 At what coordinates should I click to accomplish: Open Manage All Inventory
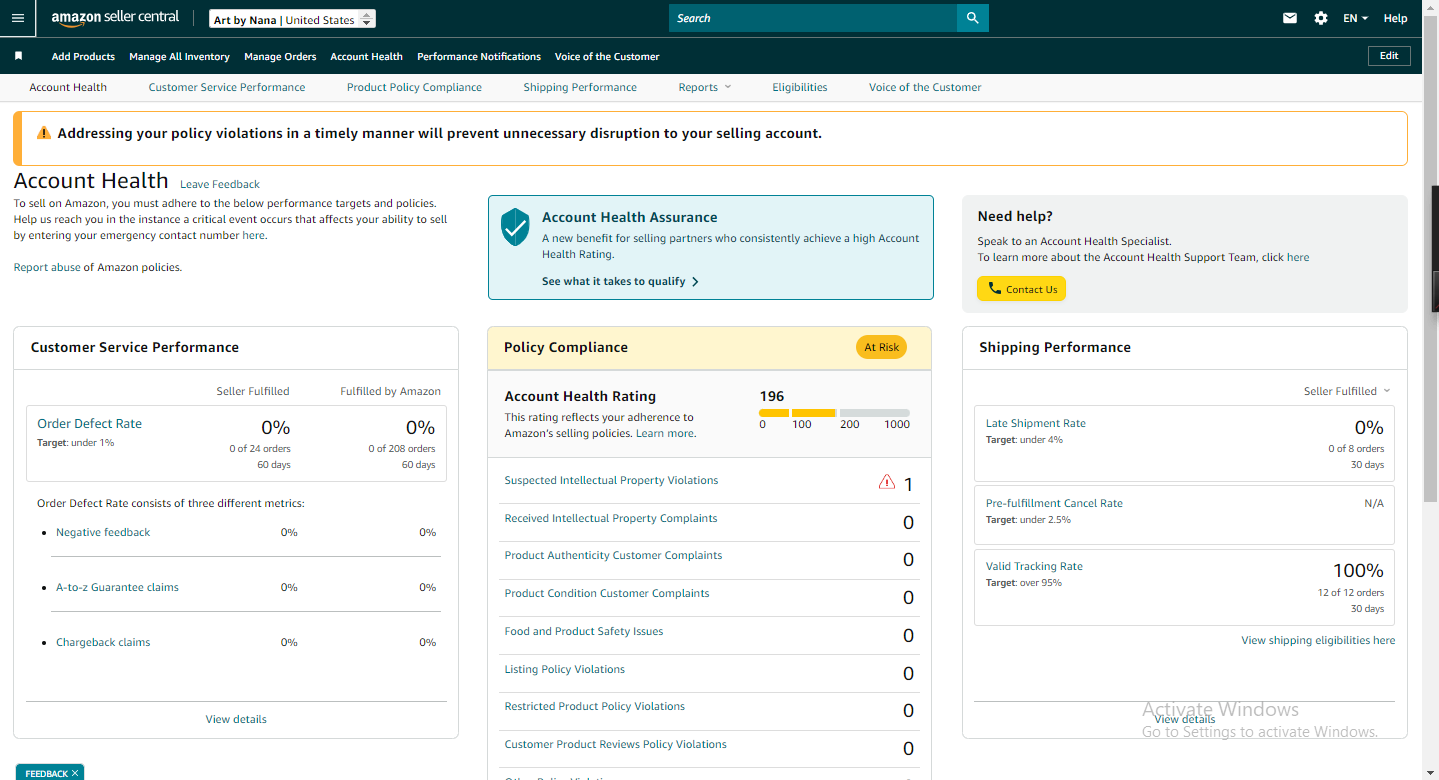(180, 56)
